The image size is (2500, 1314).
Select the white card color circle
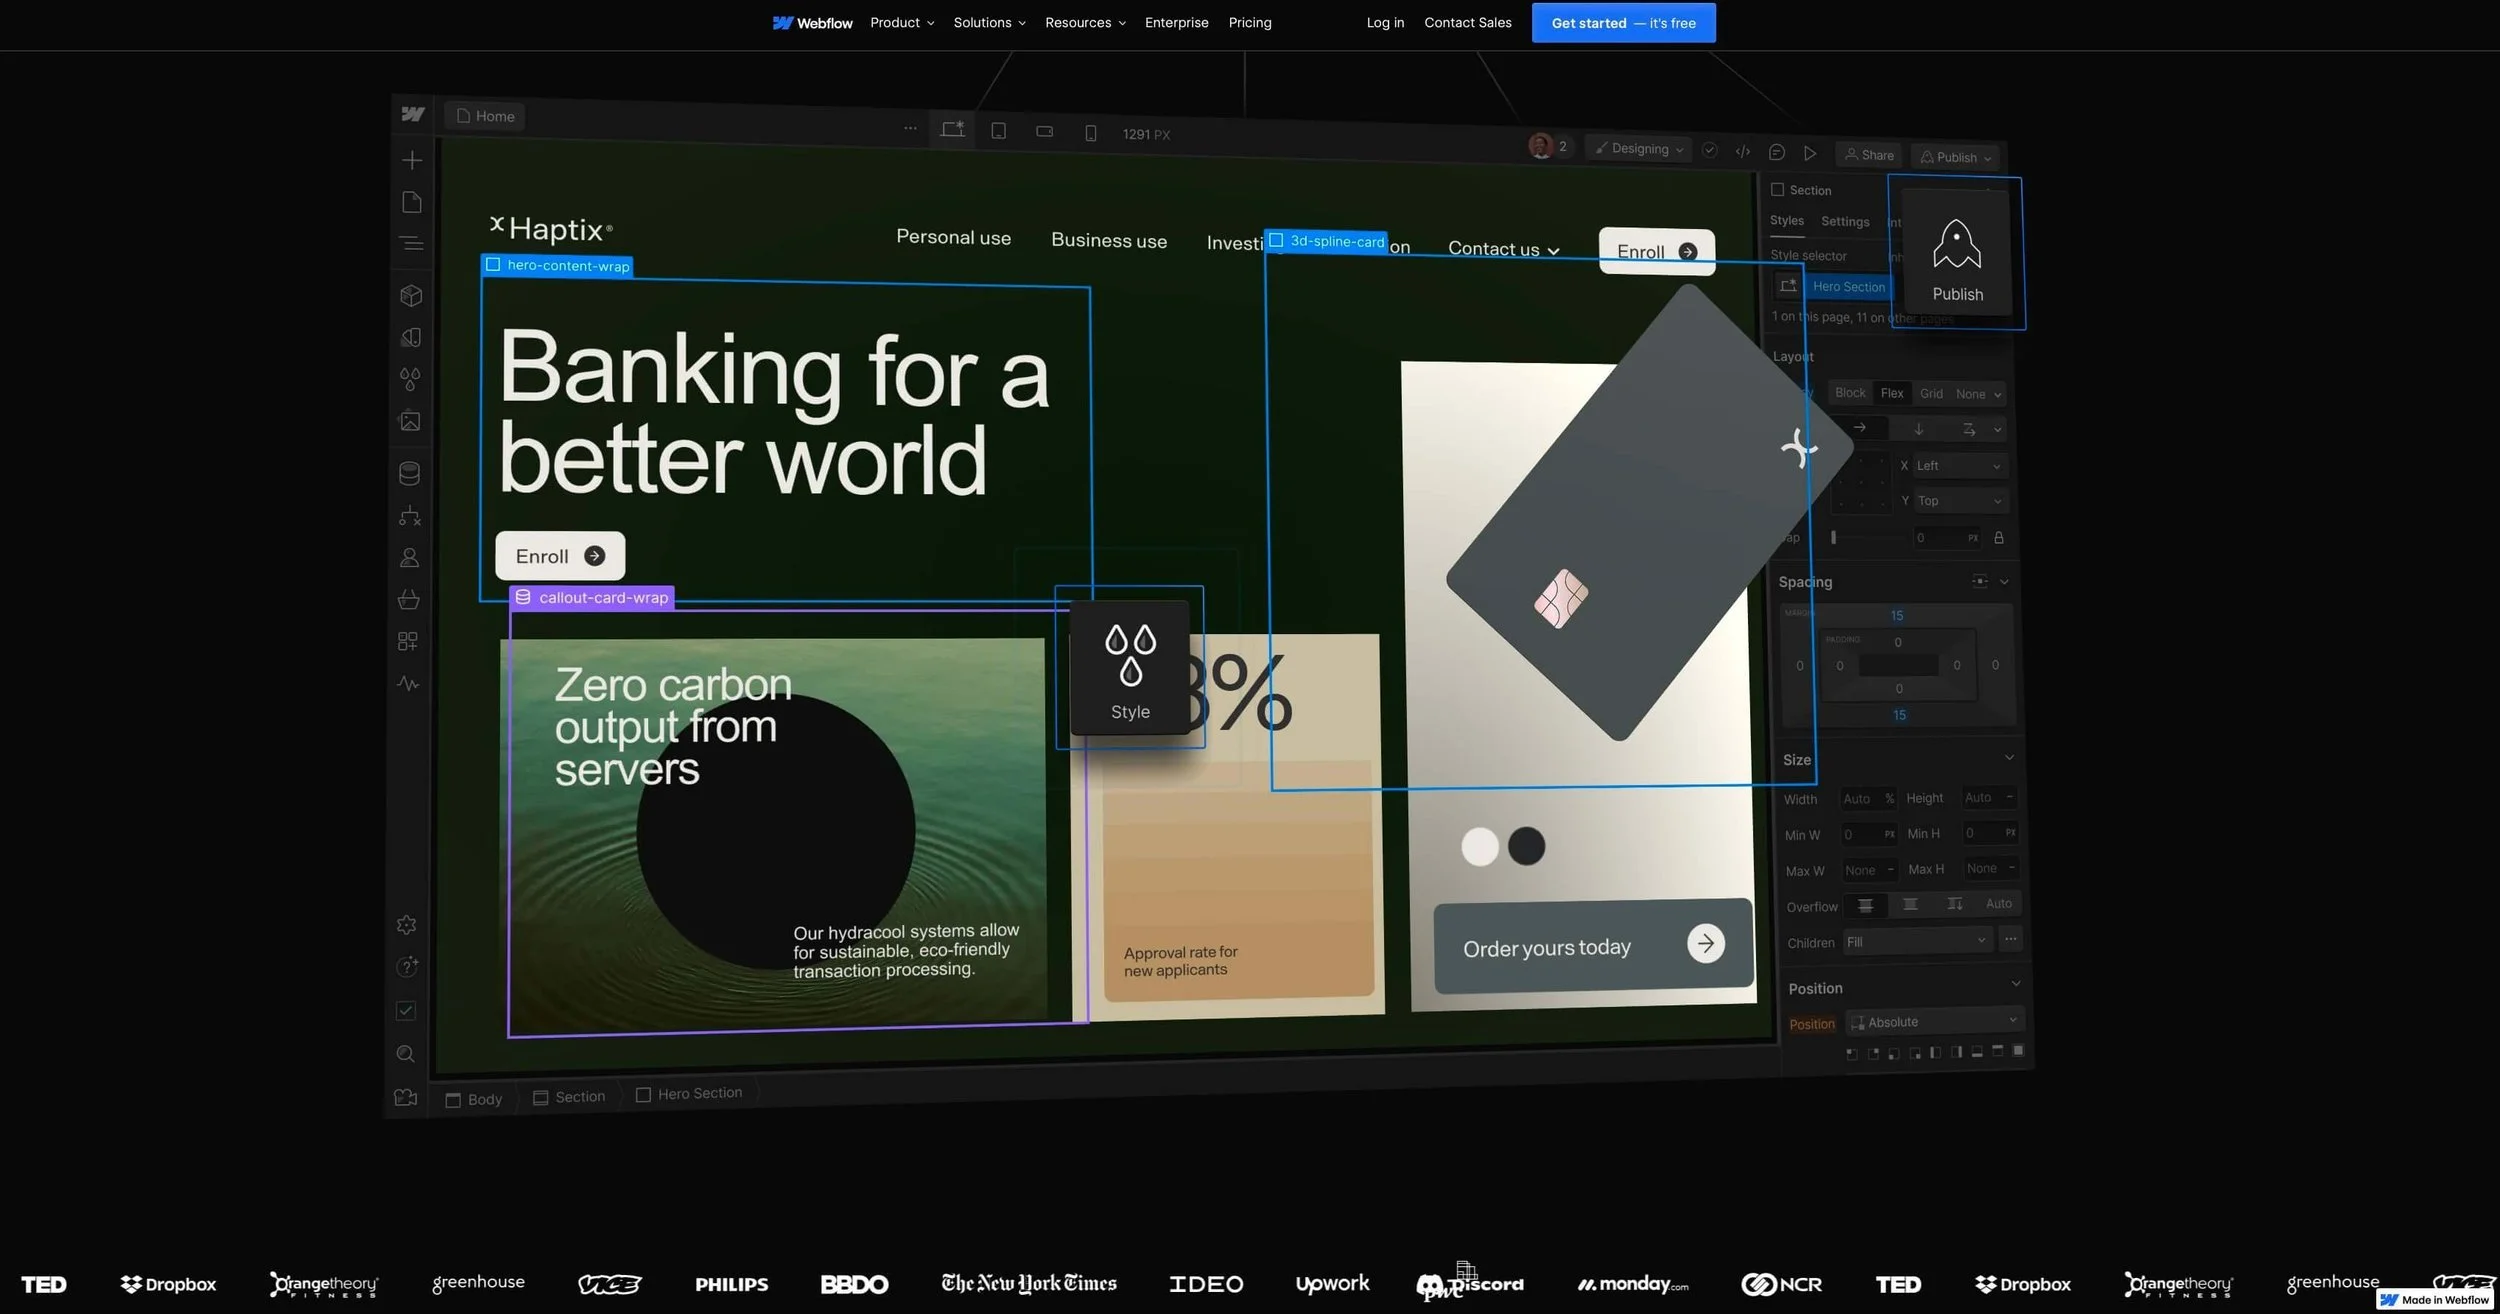[1479, 846]
